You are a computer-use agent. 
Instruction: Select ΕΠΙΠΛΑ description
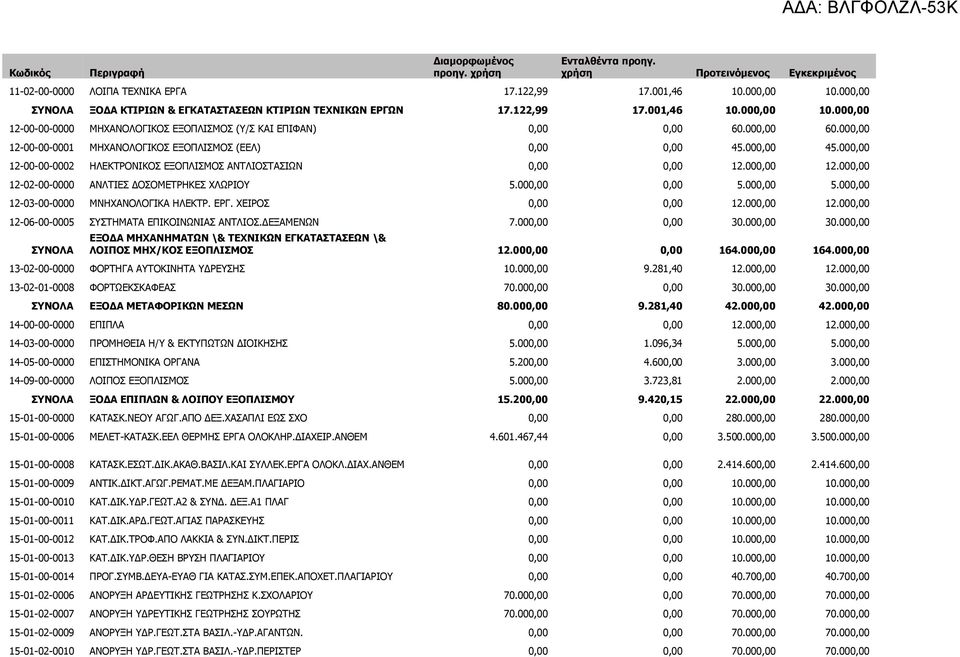(x=107, y=325)
